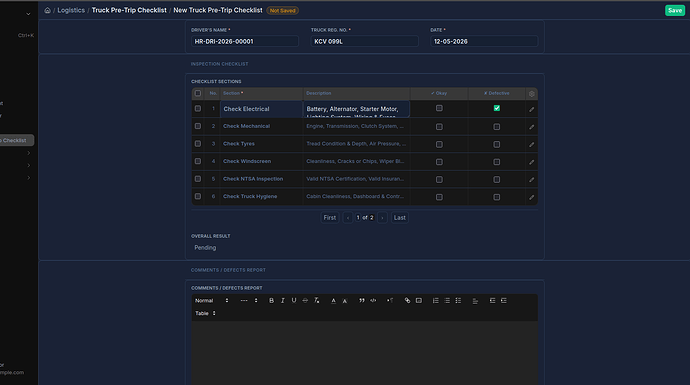Screen dimensions: 690x385
Task: Apply bold formatting in comments editor
Action: pyautogui.click(x=272, y=301)
